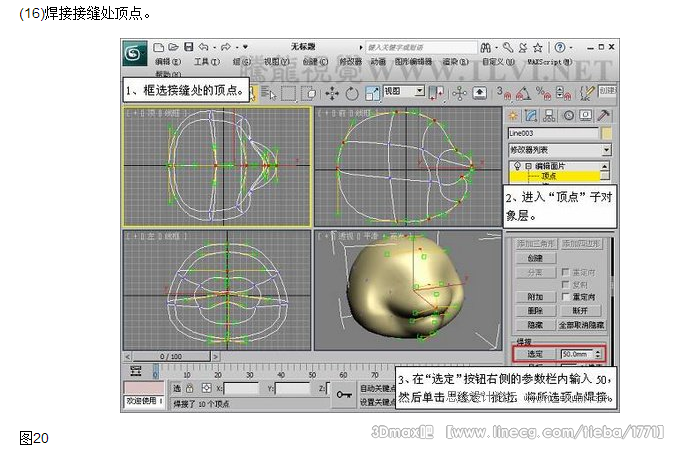Toggle the lightbulb beside 编辑面片

(x=517, y=166)
